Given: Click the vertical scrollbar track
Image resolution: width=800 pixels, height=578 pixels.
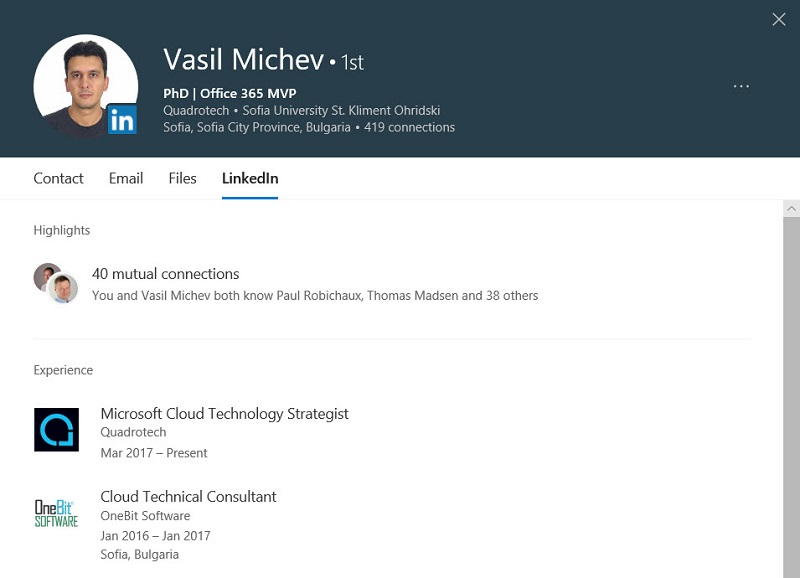Looking at the screenshot, I should 791,397.
